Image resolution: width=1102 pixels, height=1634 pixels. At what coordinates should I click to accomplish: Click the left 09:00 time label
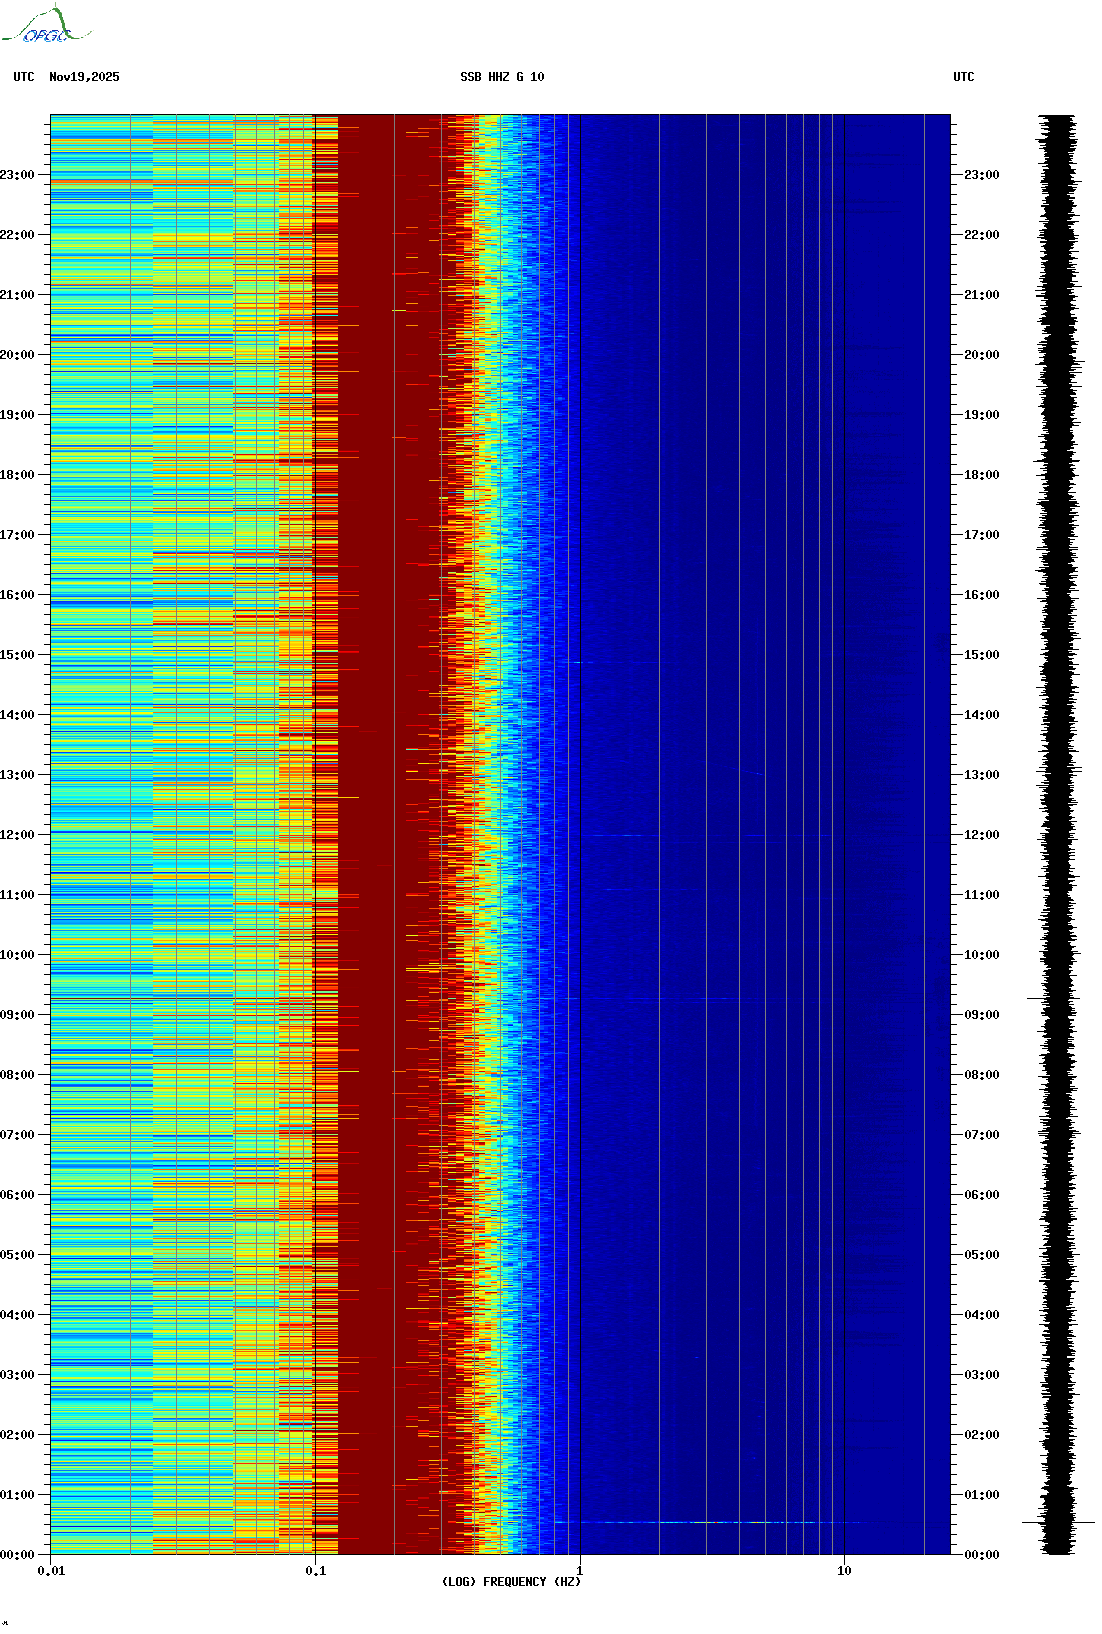tap(17, 1015)
